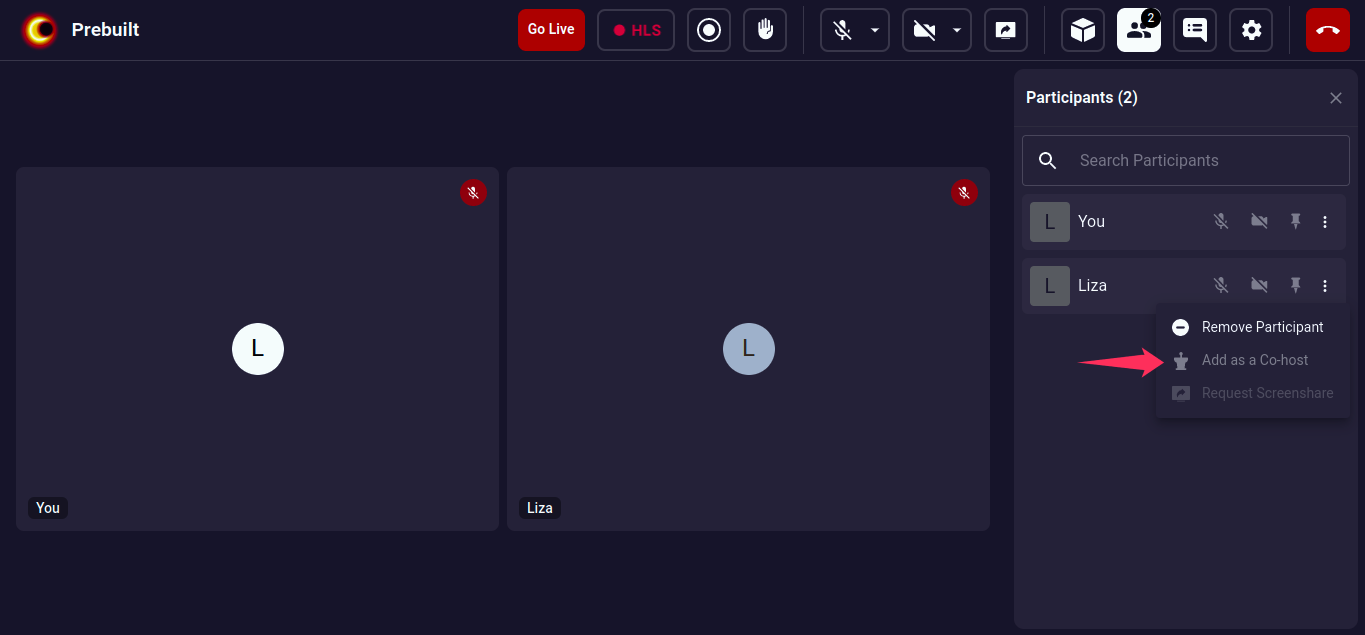Leave the call with the red phone button
Image resolution: width=1365 pixels, height=635 pixels.
click(x=1328, y=30)
